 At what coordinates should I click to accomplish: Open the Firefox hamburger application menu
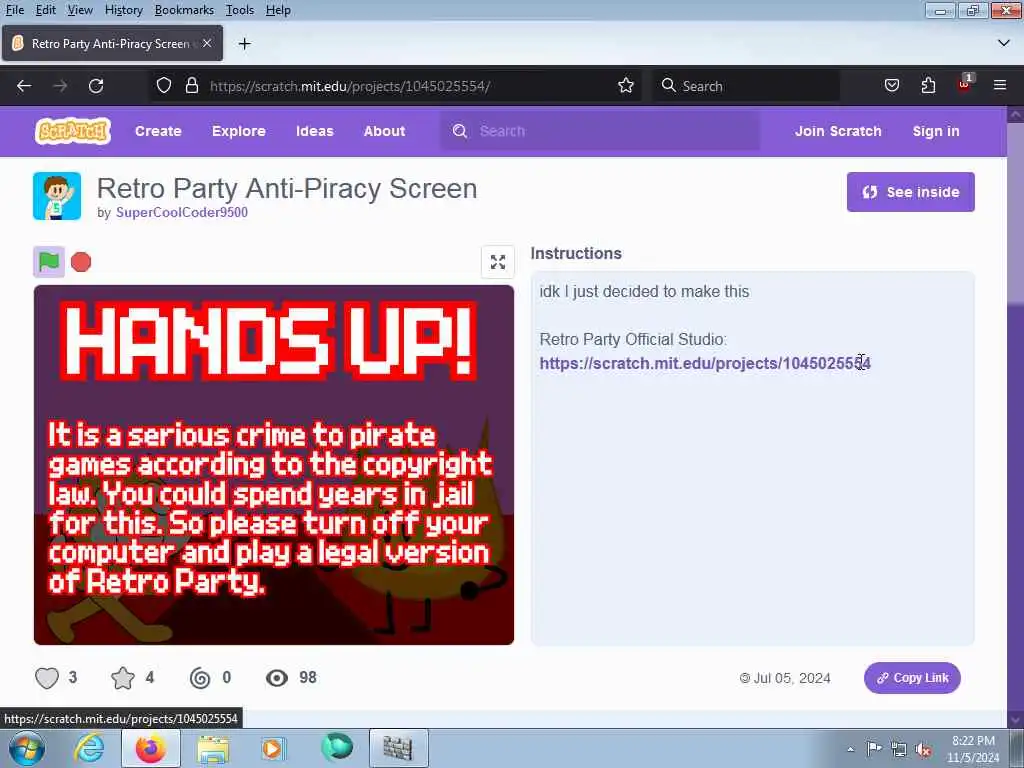(1000, 86)
